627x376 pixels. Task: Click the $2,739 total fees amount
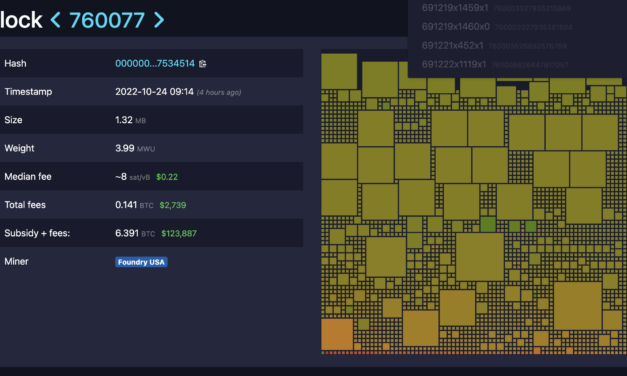tap(173, 205)
